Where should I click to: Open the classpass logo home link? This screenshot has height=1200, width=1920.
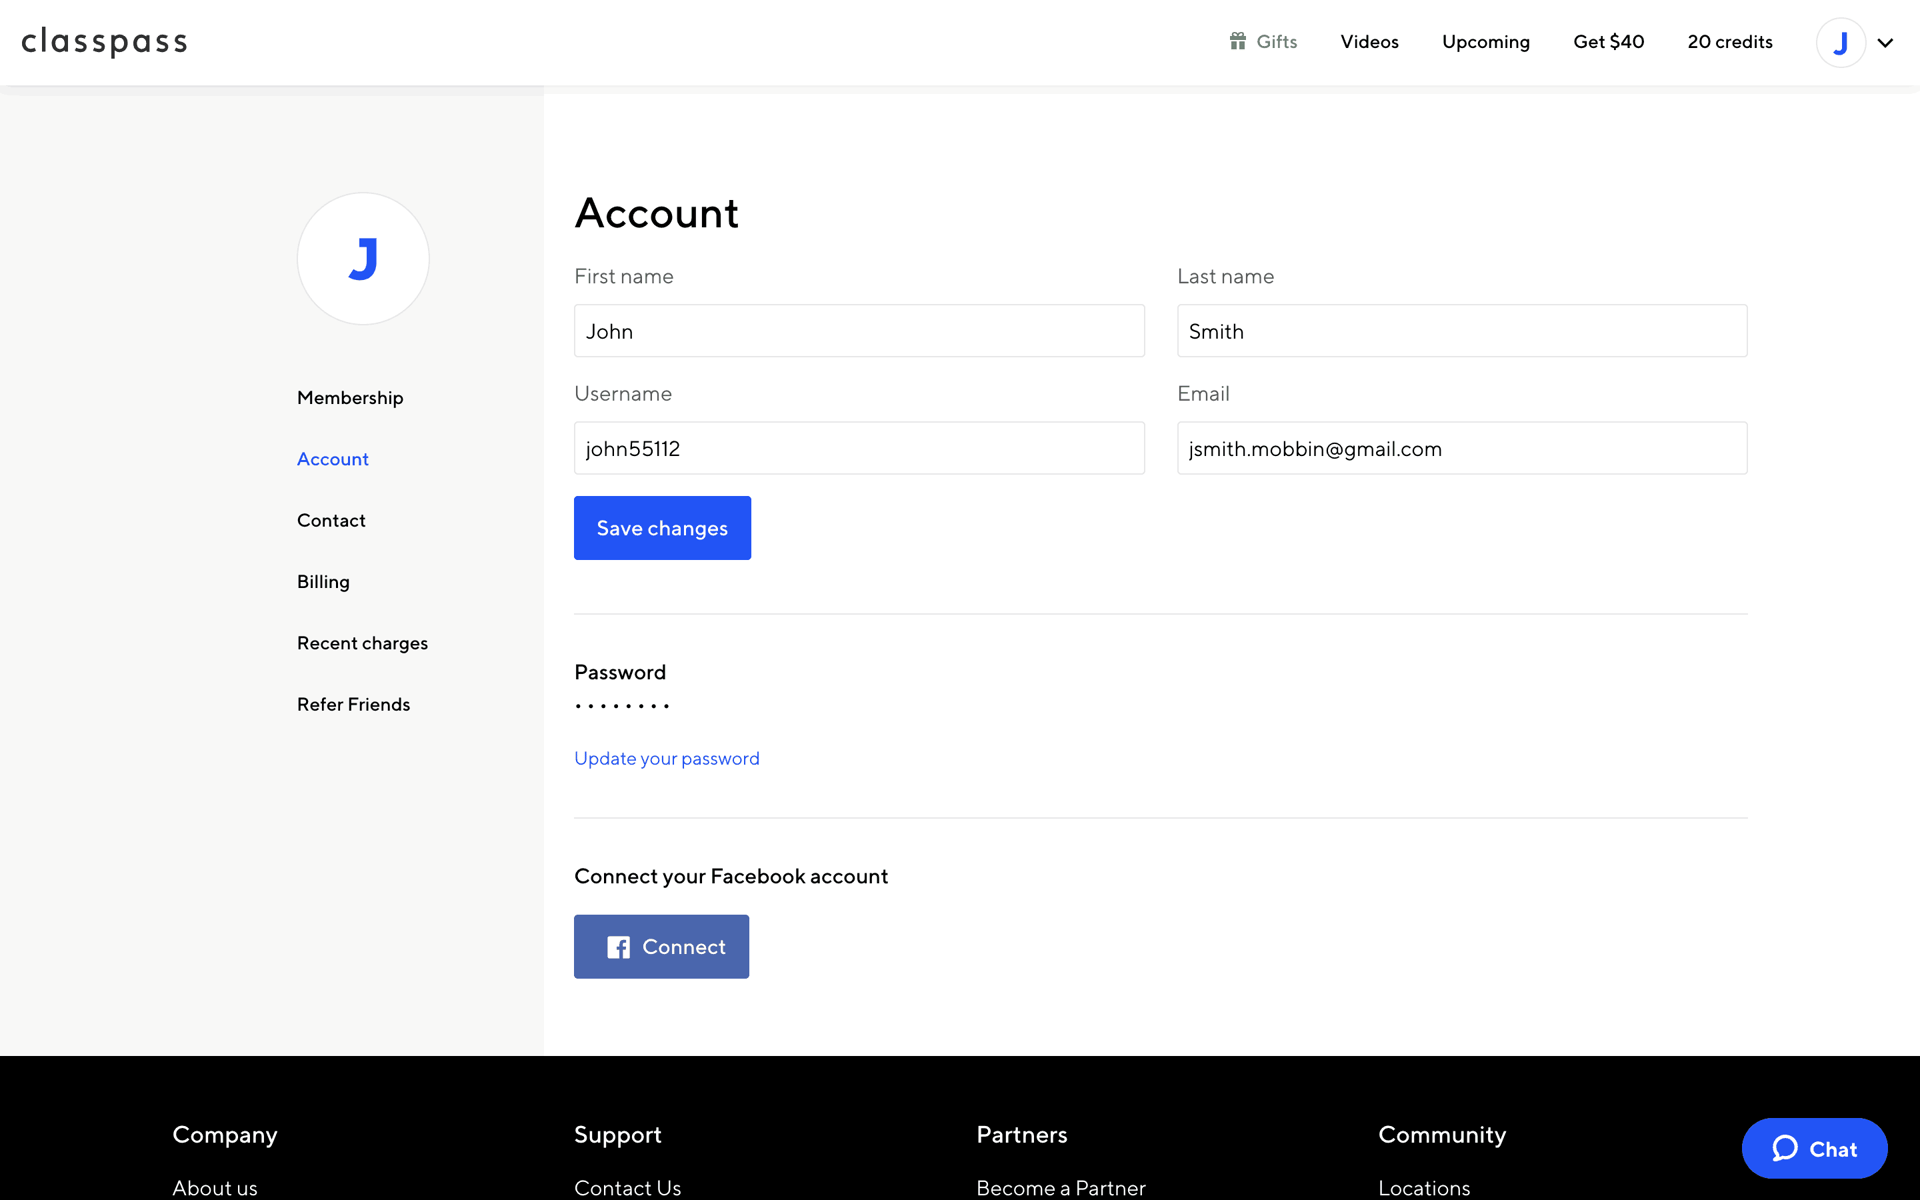pyautogui.click(x=104, y=42)
